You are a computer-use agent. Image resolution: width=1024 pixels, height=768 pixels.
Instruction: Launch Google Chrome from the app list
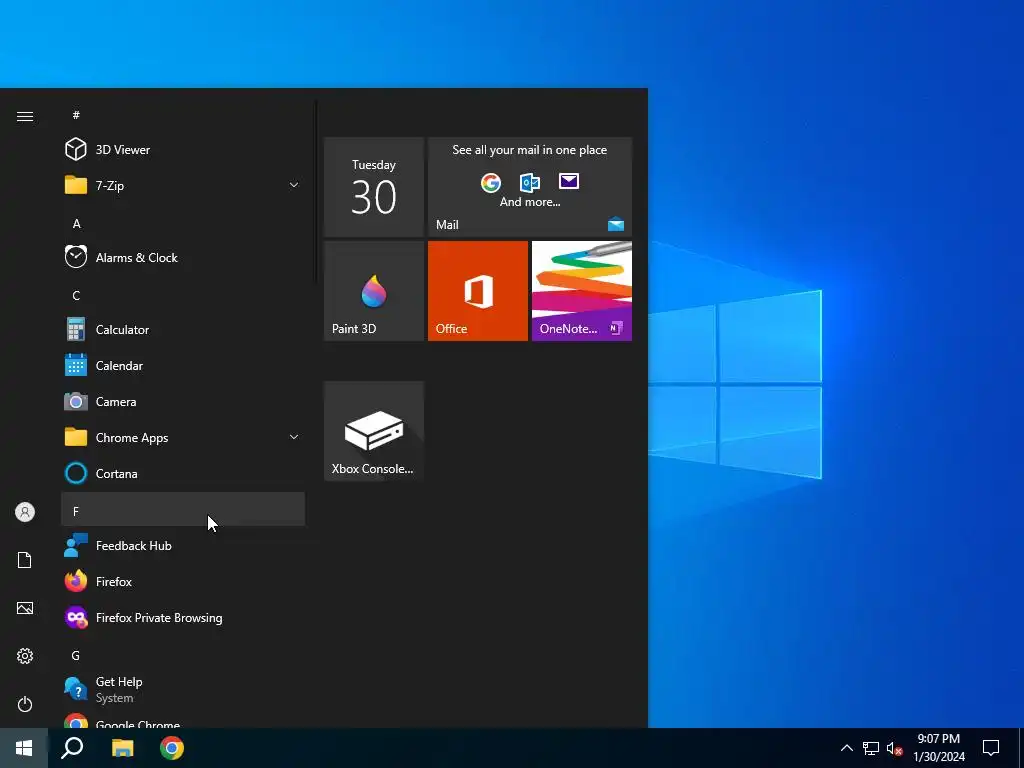coord(183,720)
